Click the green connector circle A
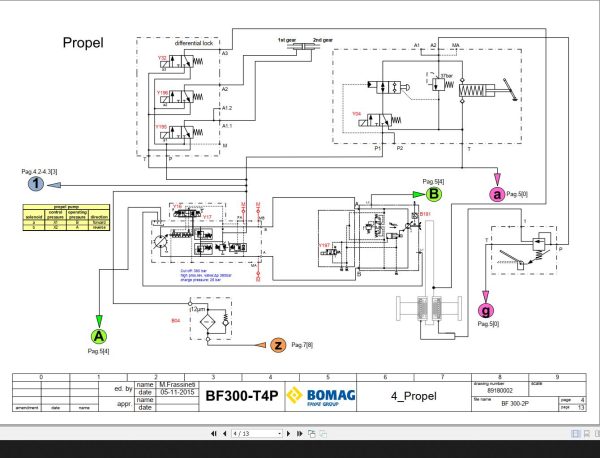 click(x=99, y=336)
